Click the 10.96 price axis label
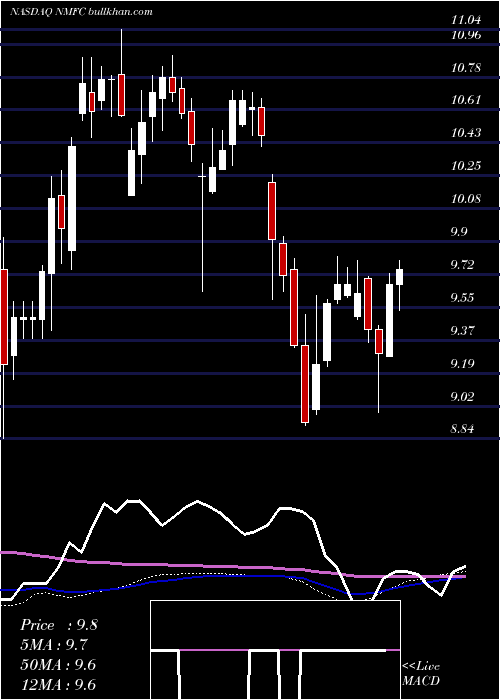Screen dimensions: 500x700 (467, 34)
